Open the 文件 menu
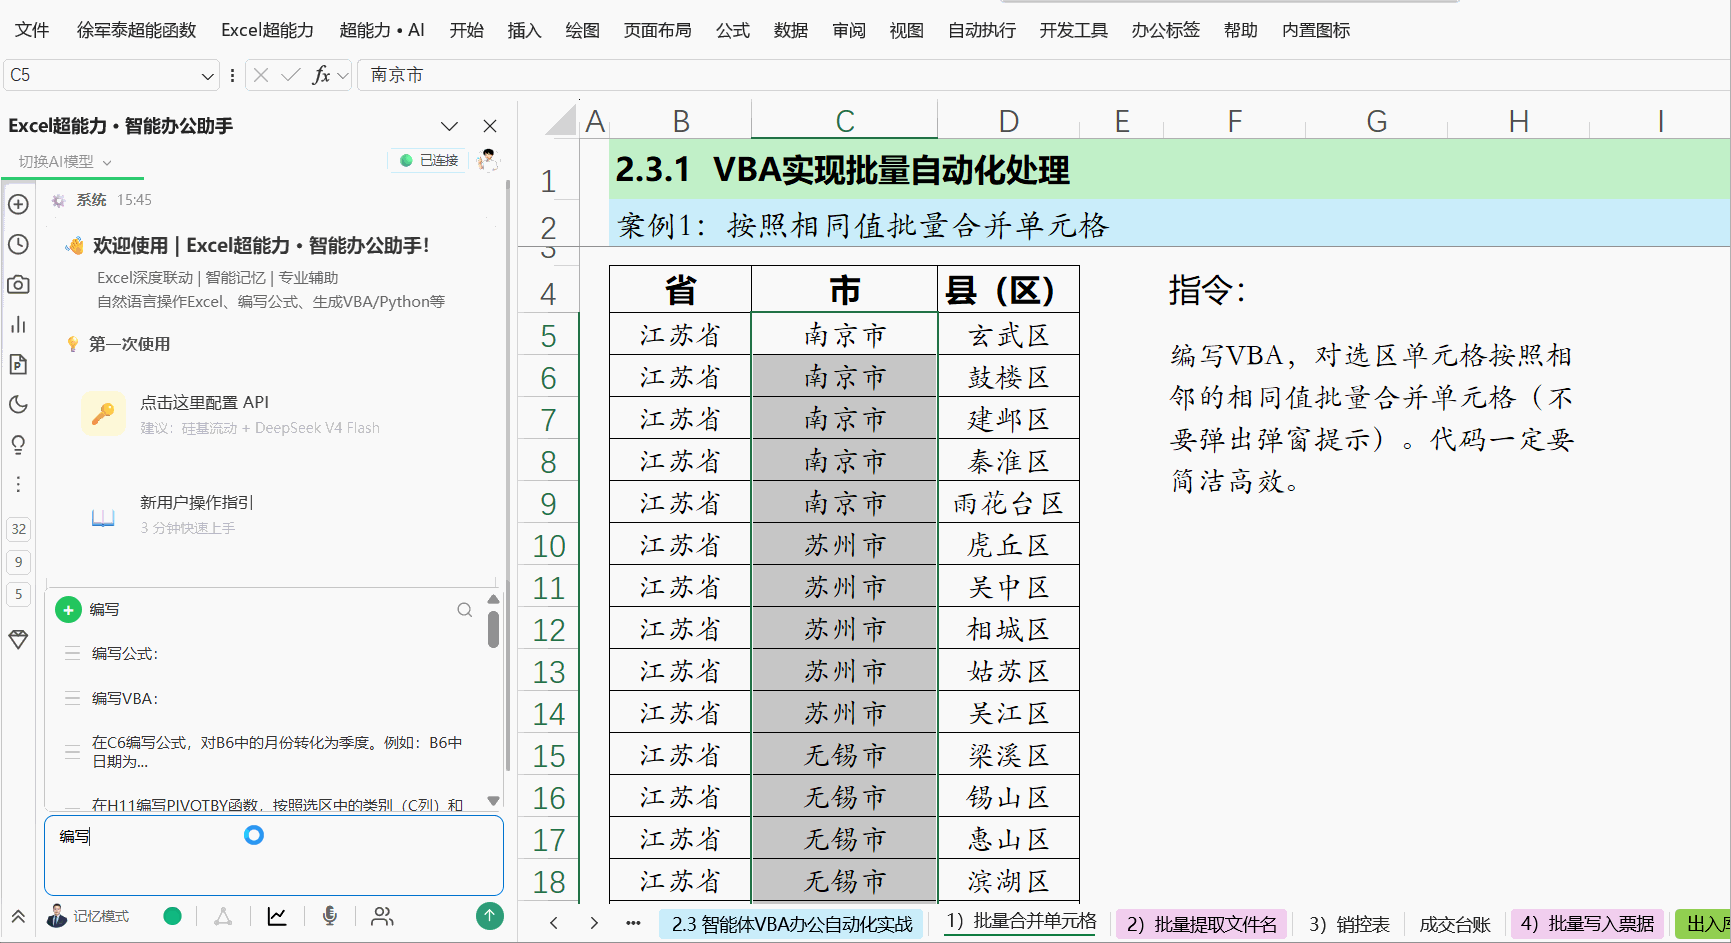 (32, 30)
